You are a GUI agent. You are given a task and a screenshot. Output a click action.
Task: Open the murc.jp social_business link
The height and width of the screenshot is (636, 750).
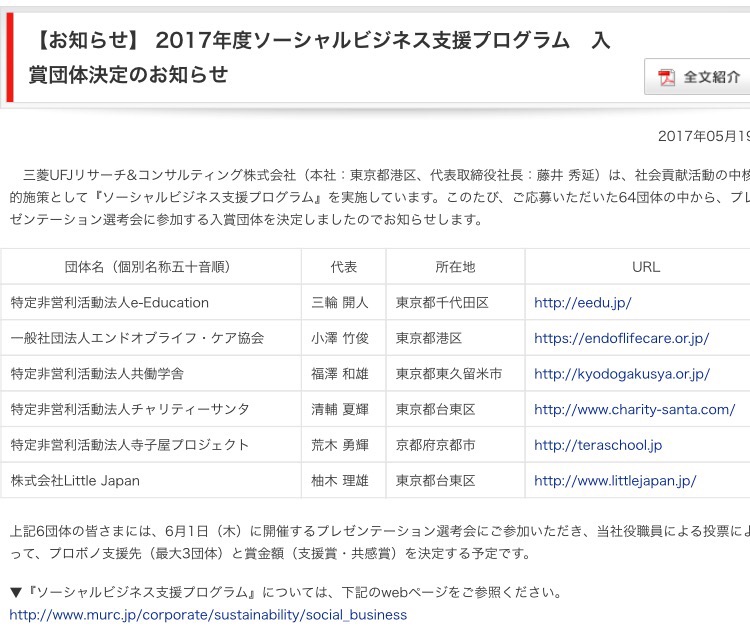point(208,614)
